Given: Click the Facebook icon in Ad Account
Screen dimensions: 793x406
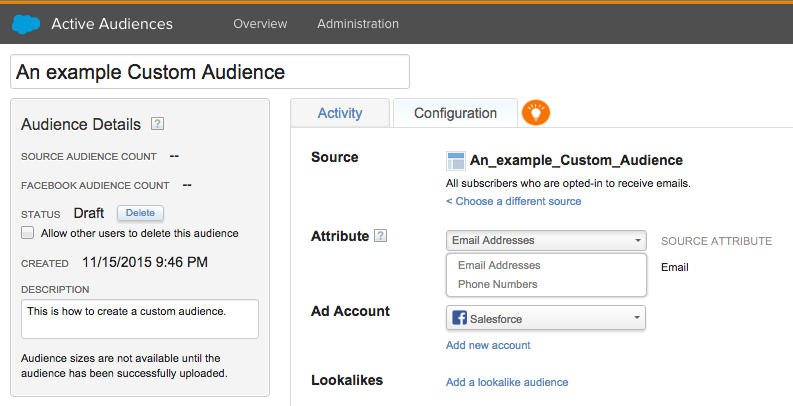Looking at the screenshot, I should click(460, 319).
